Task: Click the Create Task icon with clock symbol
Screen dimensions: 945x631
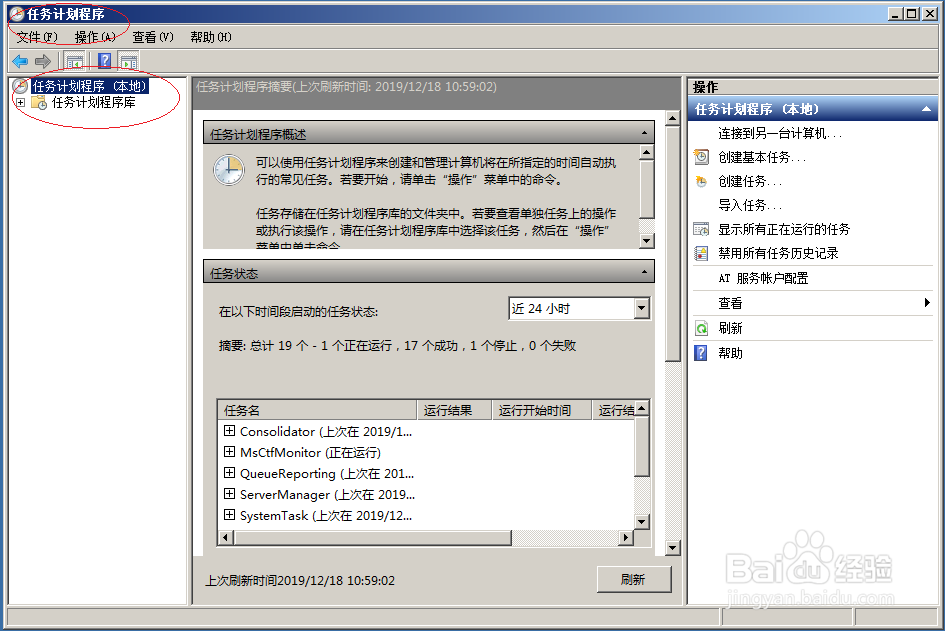Action: pyautogui.click(x=703, y=181)
